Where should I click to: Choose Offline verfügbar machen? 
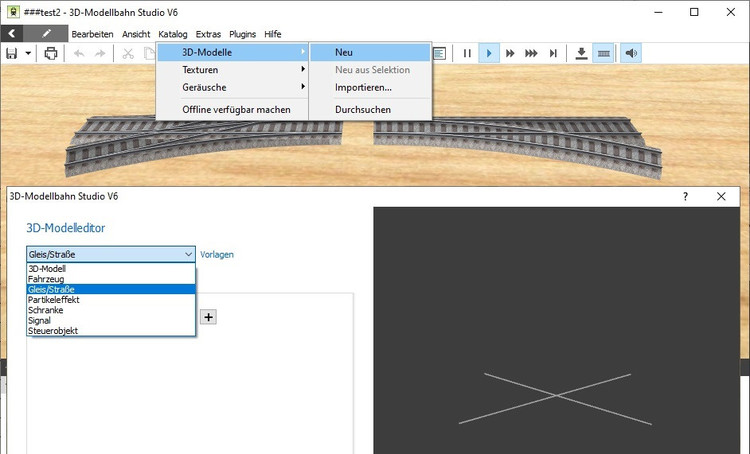232,110
